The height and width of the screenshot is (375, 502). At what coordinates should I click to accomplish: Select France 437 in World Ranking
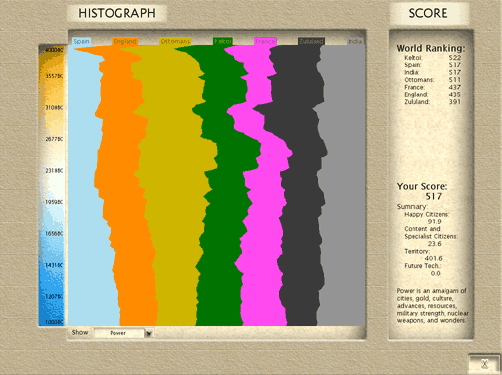click(x=432, y=87)
